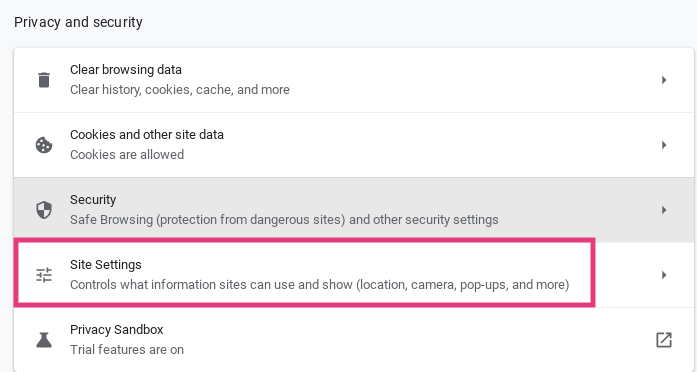Click 'Clear history, cookies, cache, and more'
This screenshot has height=372, width=697.
click(180, 90)
